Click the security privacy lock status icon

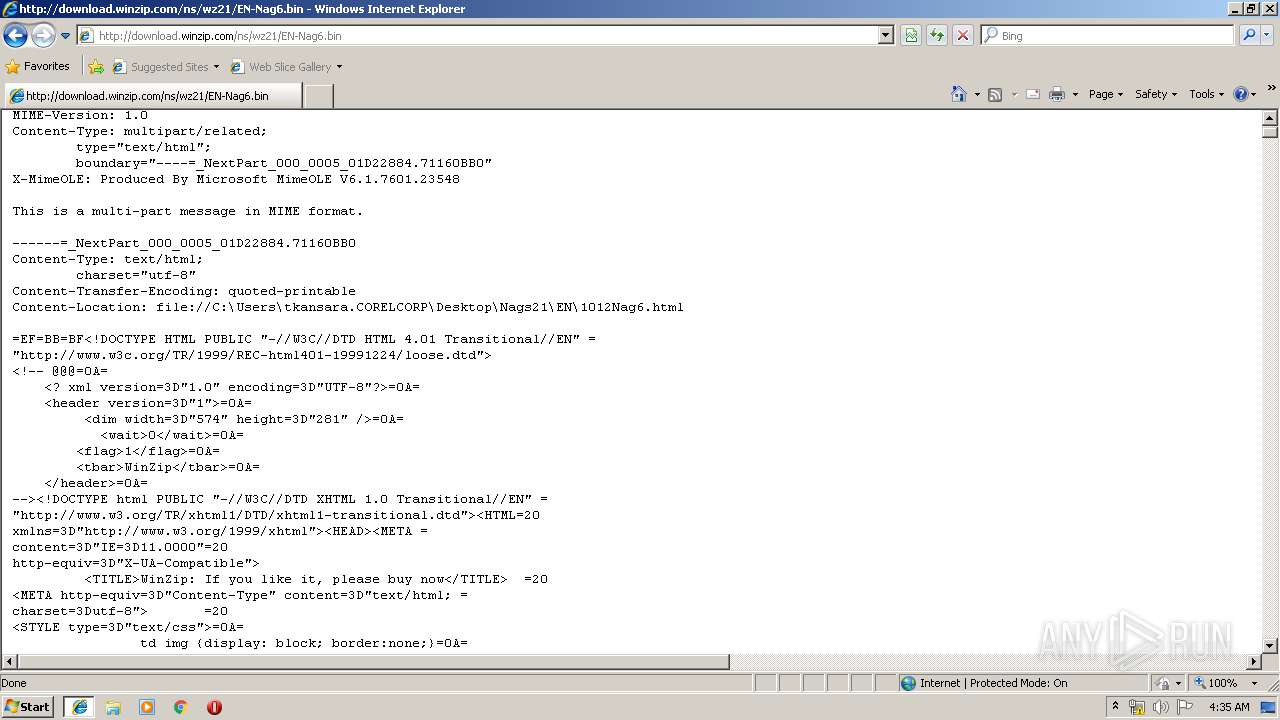1163,683
